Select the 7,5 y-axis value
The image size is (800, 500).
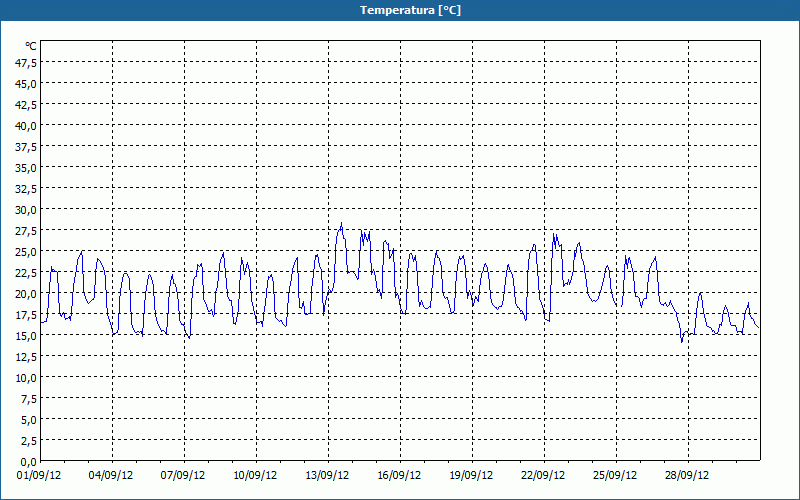point(29,399)
